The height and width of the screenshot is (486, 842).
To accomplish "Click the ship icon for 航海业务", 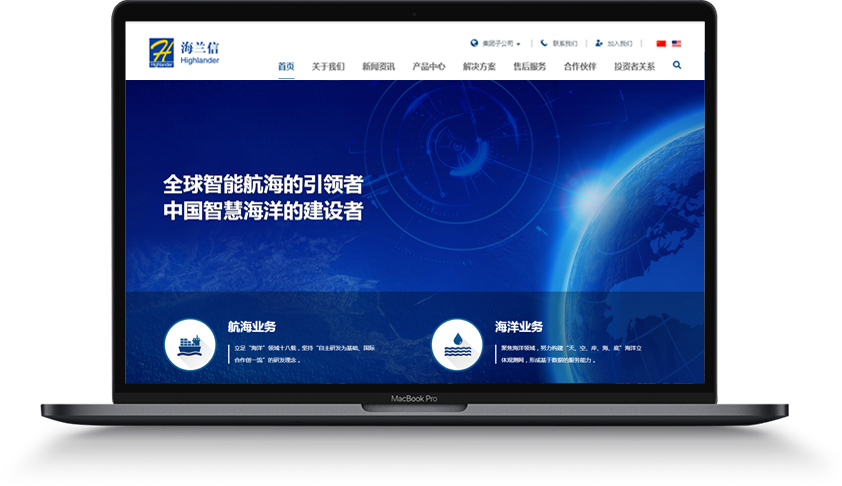I will coord(189,345).
